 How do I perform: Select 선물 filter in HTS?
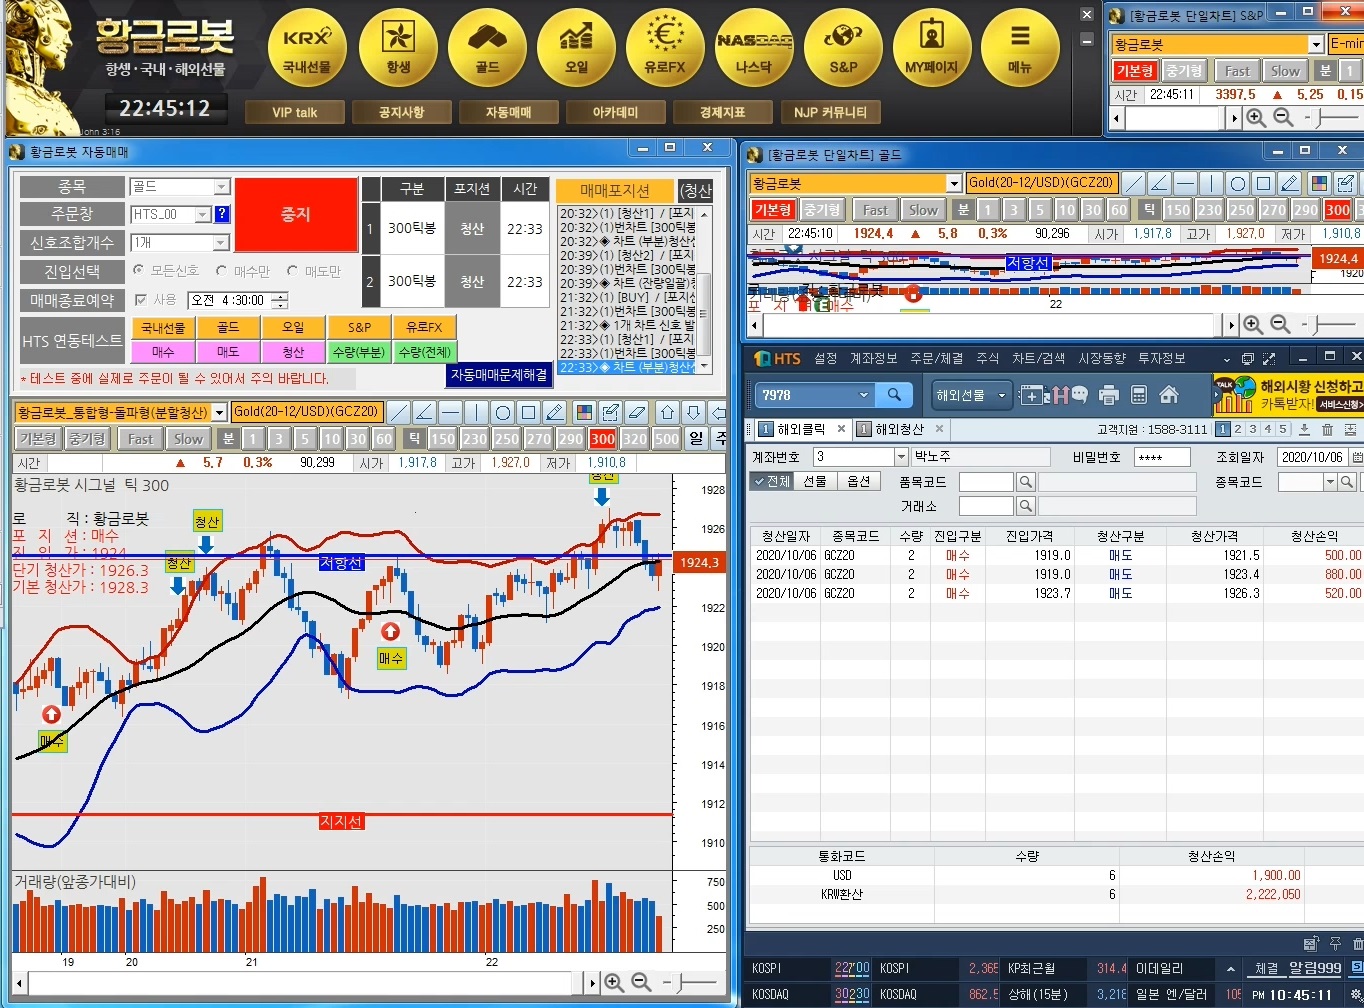[x=815, y=481]
